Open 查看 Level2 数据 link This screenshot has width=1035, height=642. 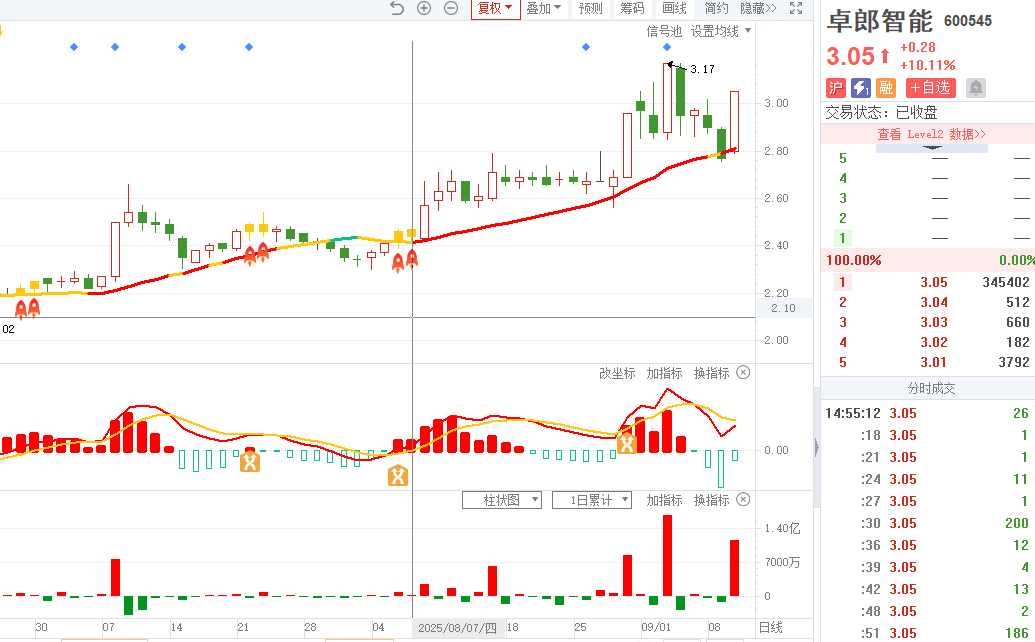tap(931, 134)
